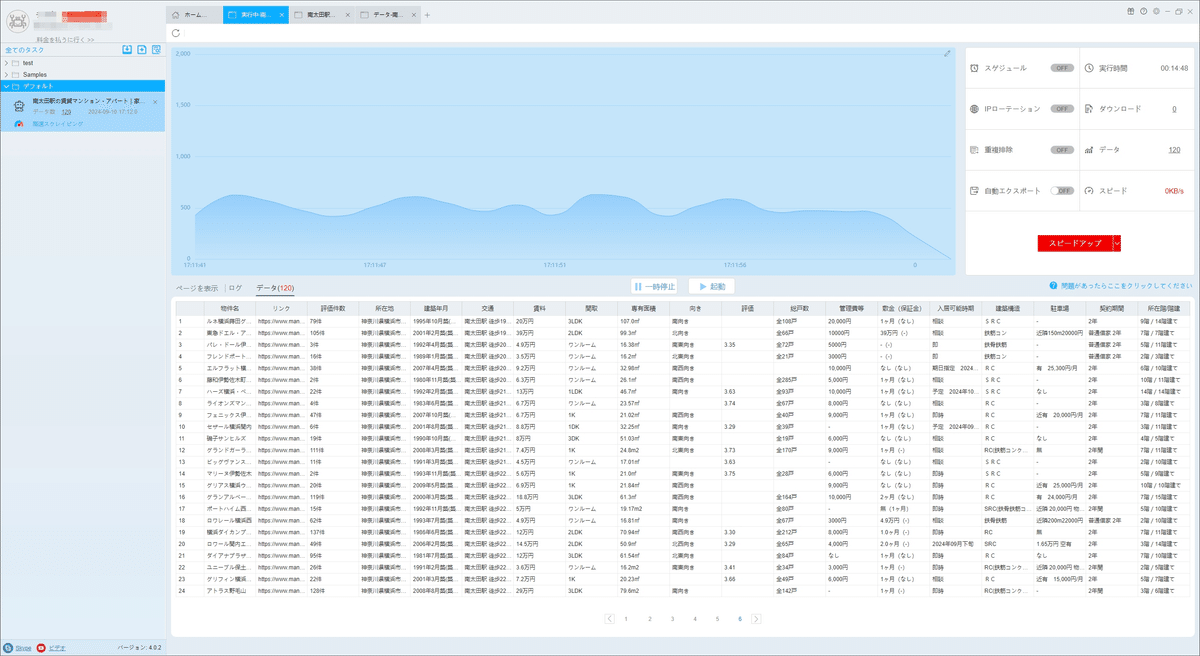Toggle the スケジュール switch
Viewport: 1200px width, 656px height.
(x=1062, y=68)
